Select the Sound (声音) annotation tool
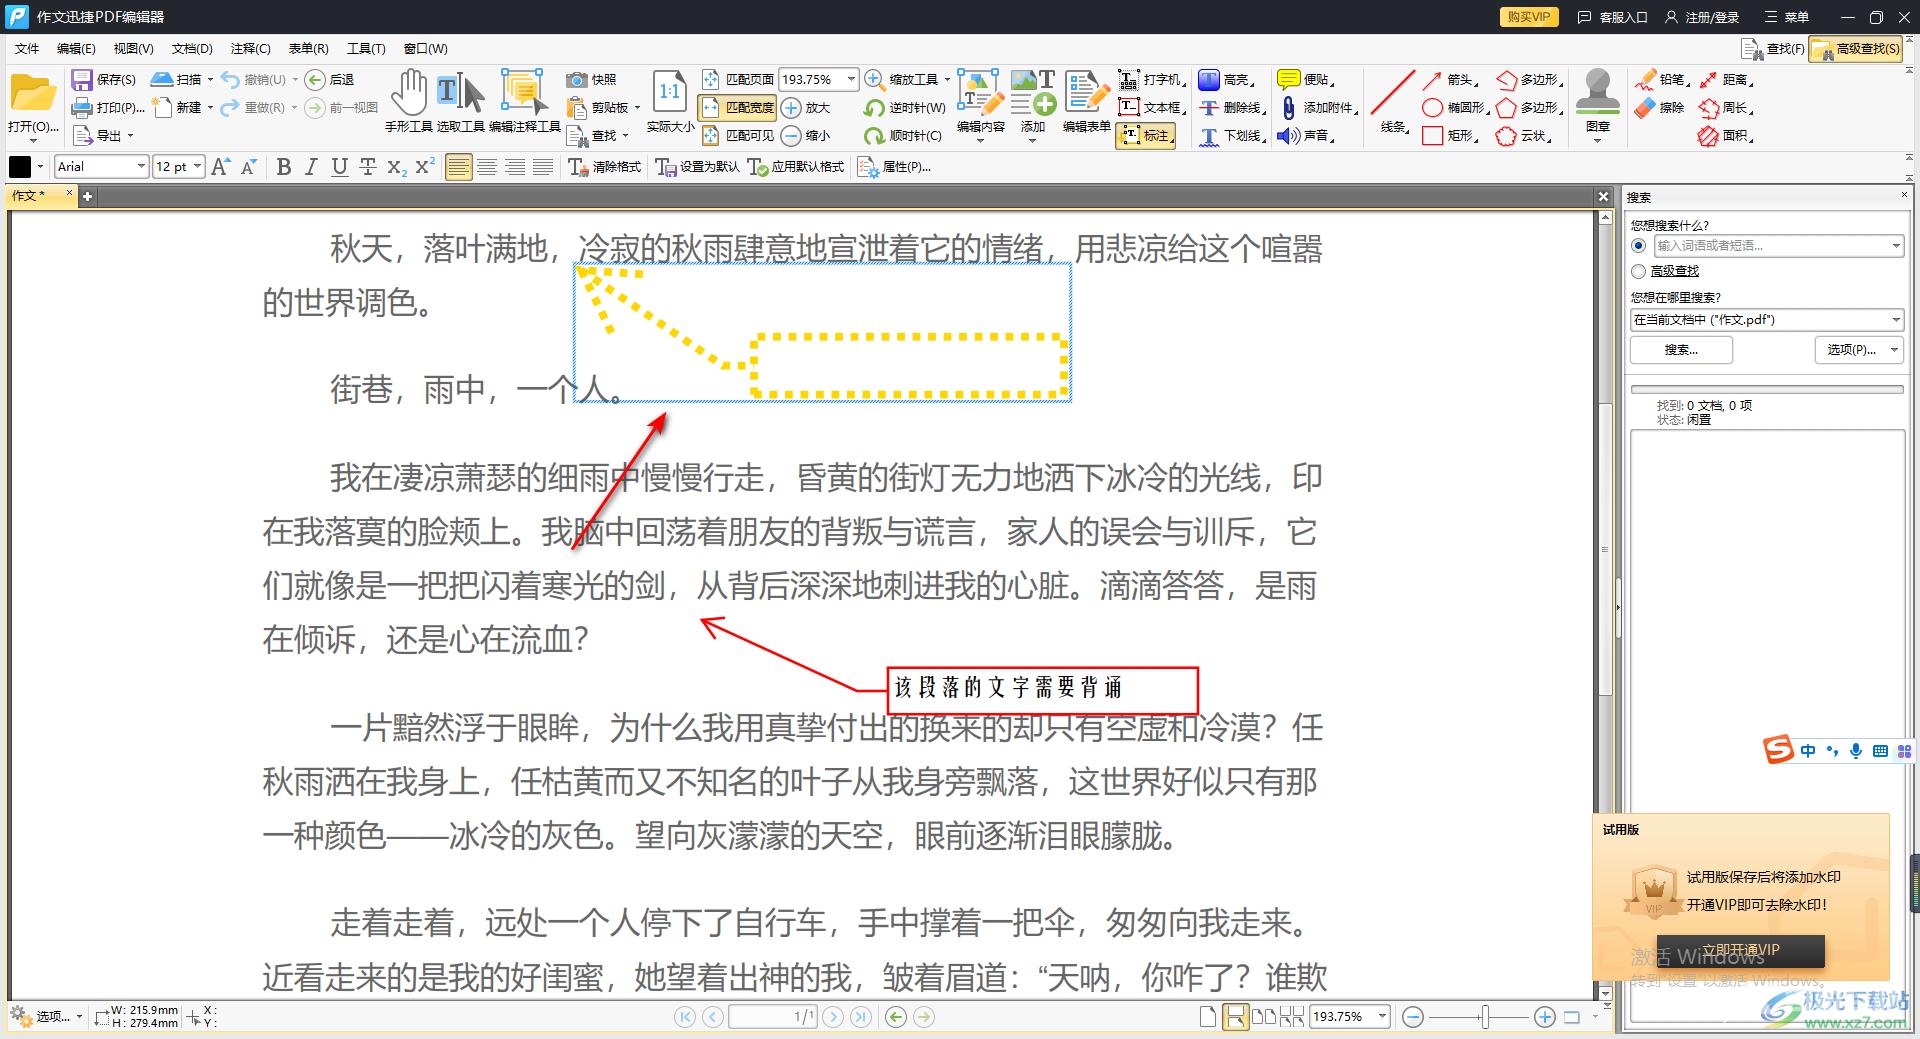 pos(1306,136)
